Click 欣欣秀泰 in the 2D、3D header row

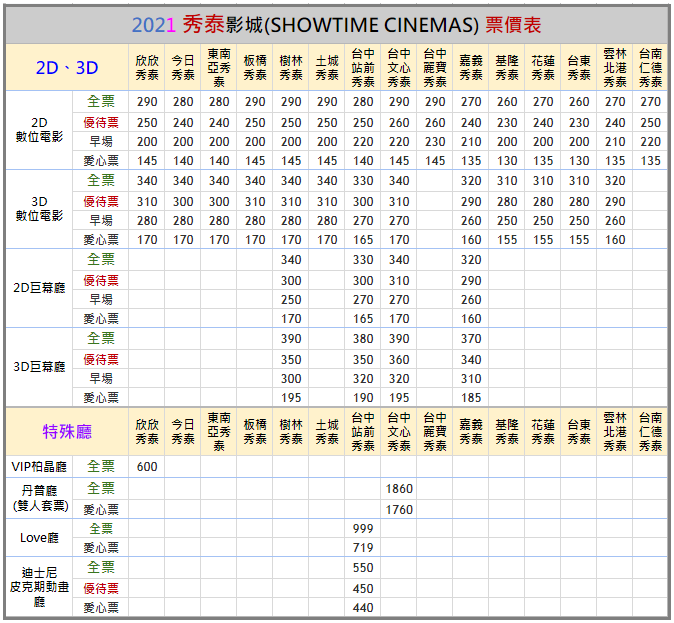click(x=147, y=68)
